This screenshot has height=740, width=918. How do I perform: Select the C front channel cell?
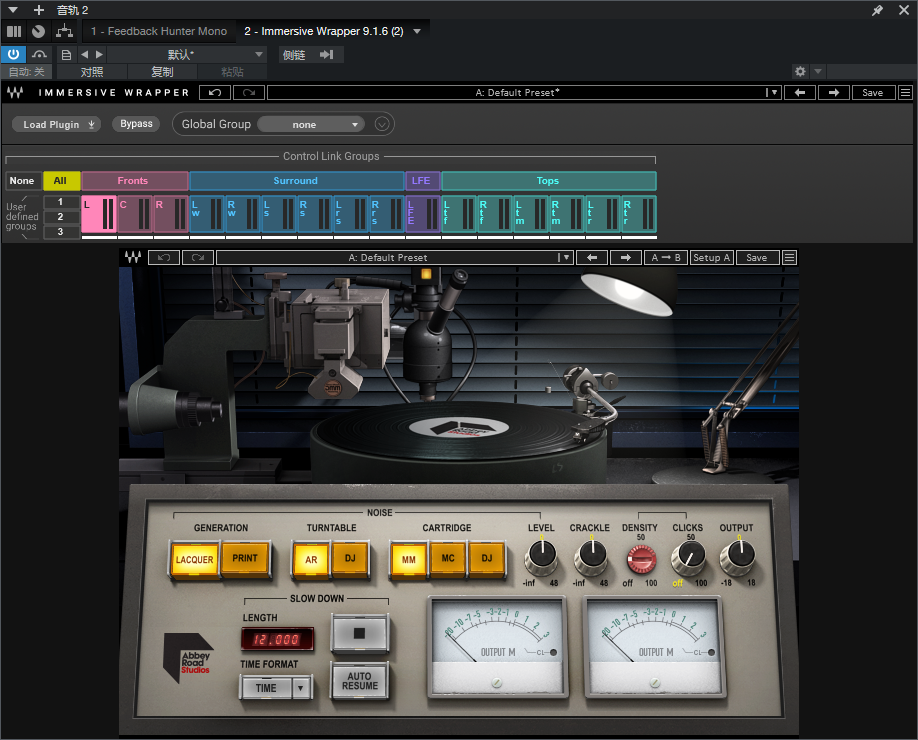(135, 214)
